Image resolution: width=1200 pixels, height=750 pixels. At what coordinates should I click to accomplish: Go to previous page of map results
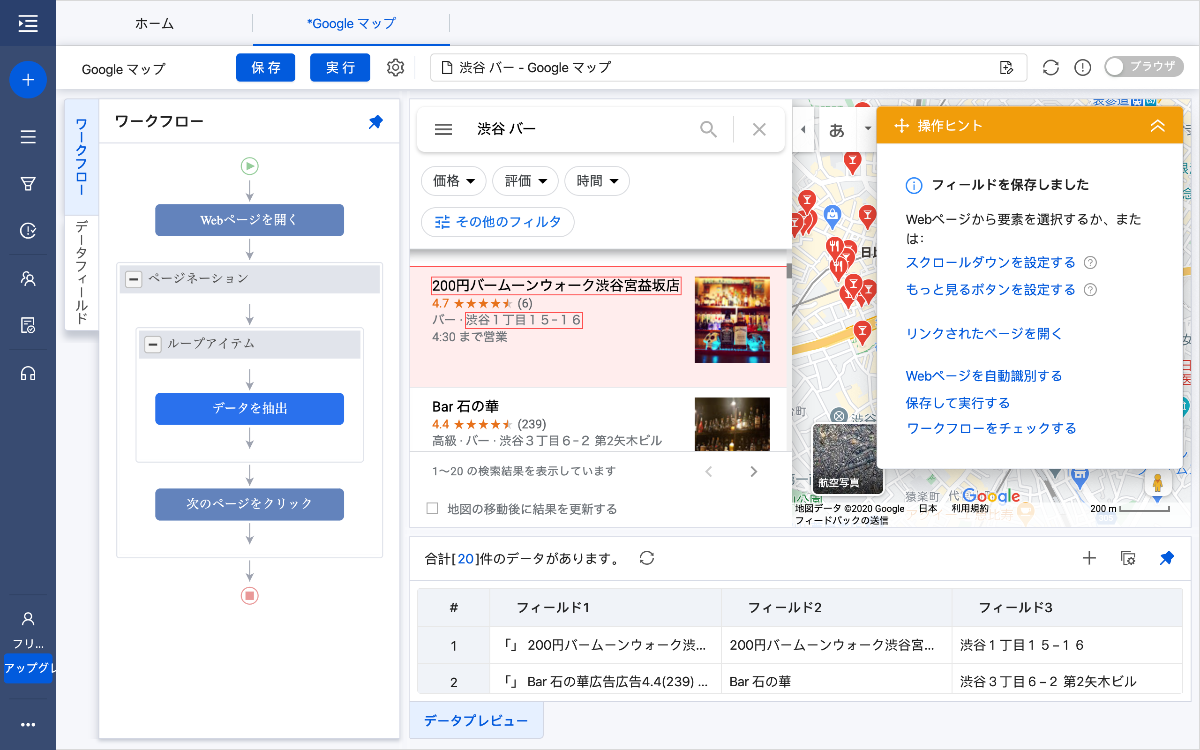[709, 471]
